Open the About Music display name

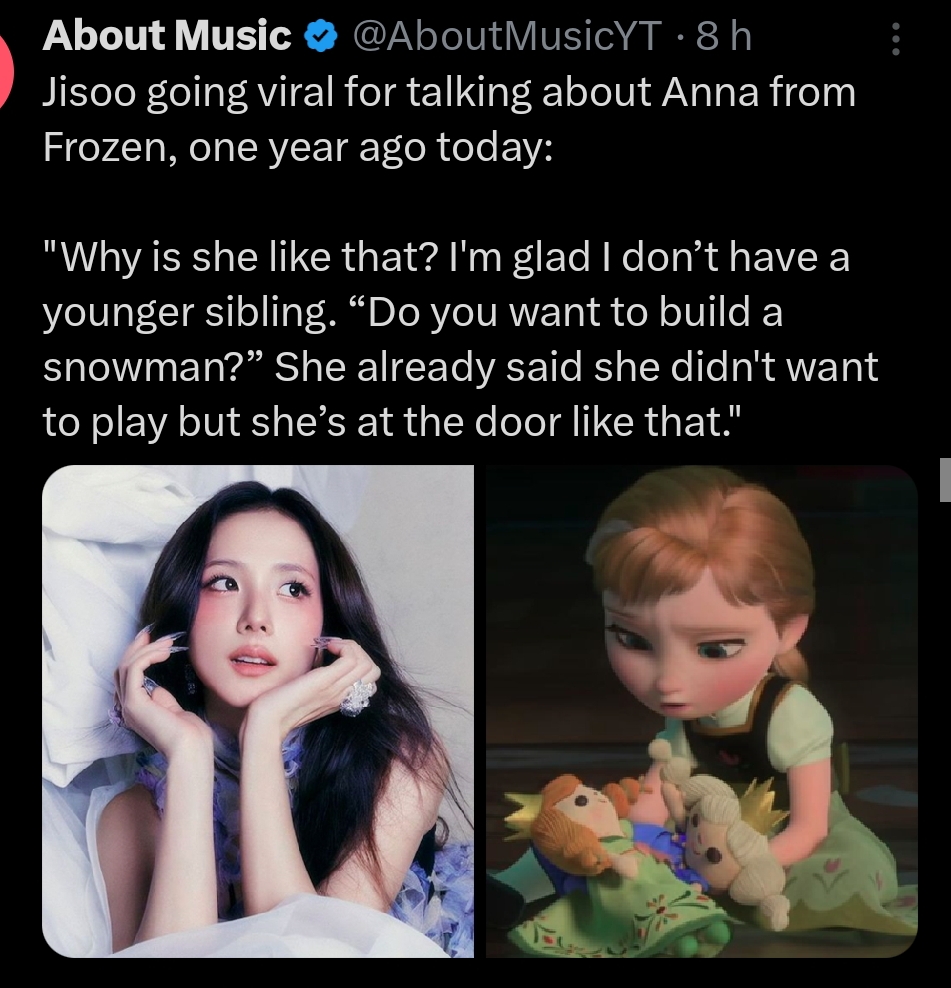167,36
